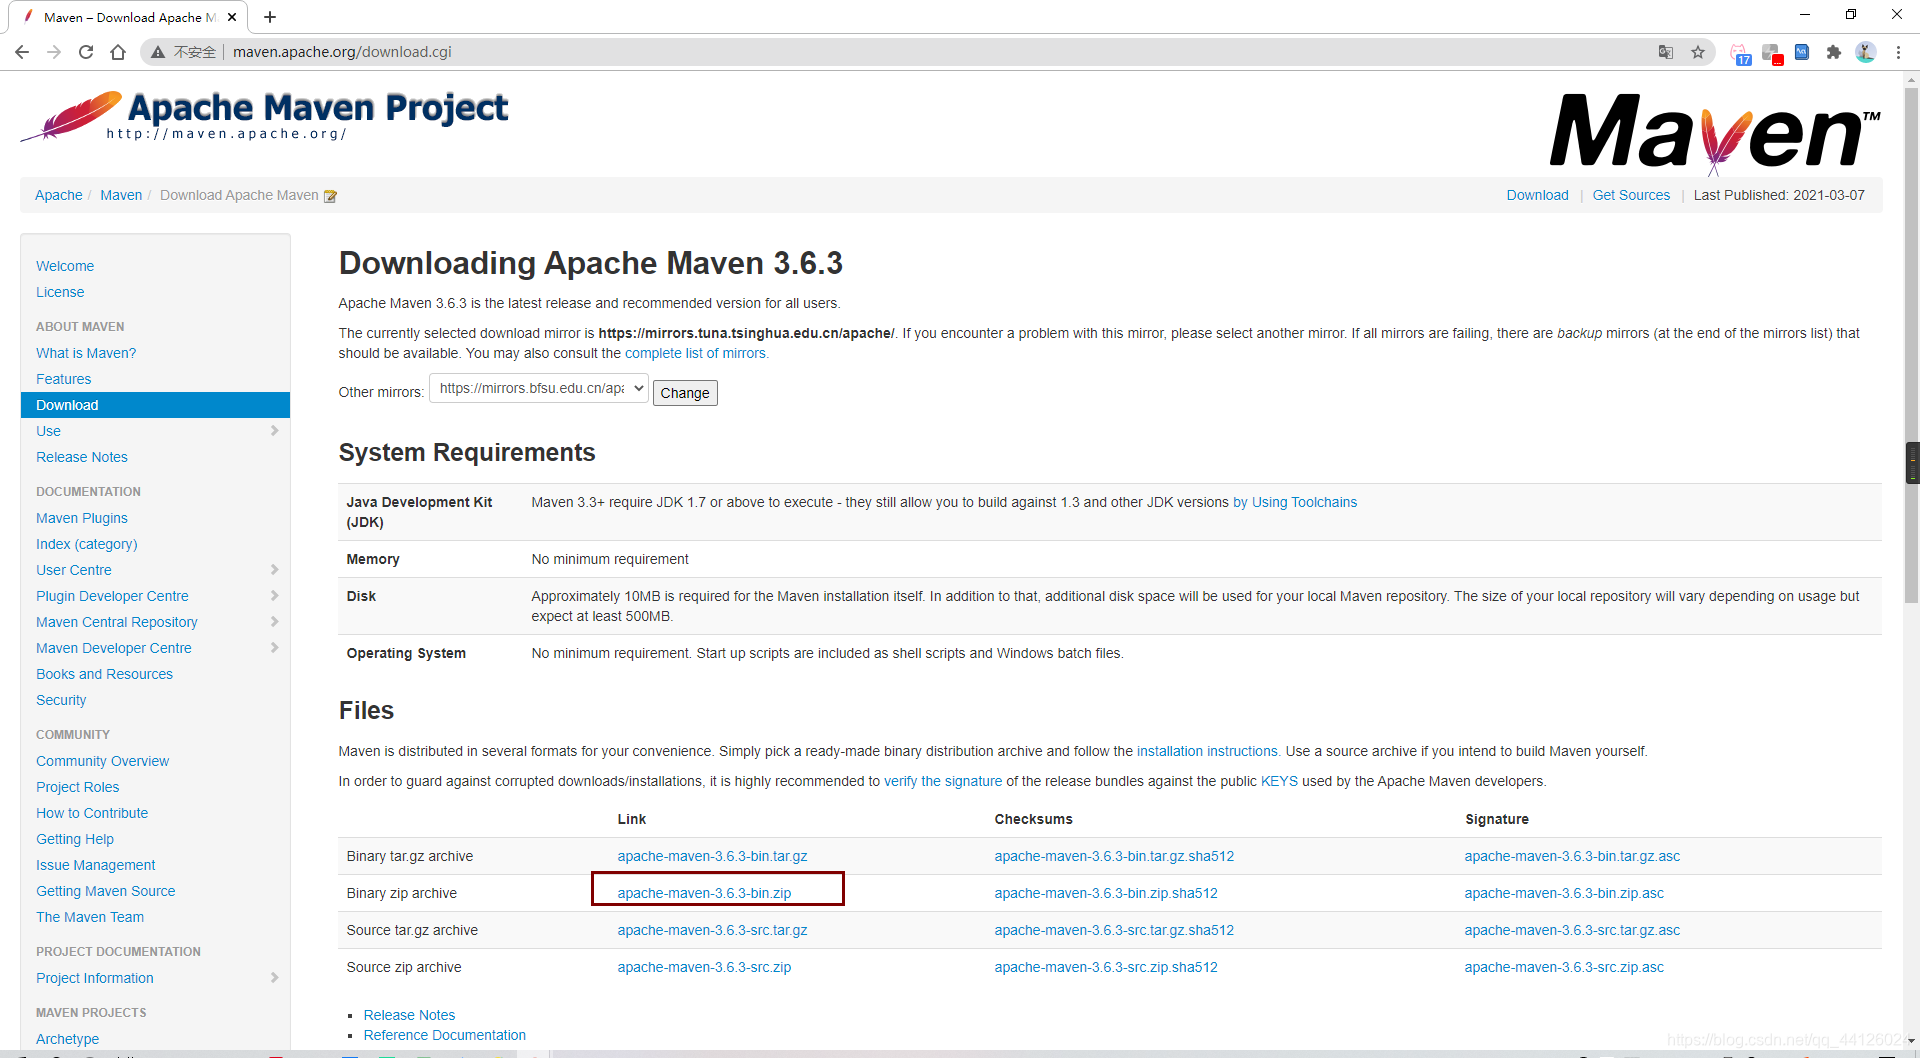Go to Apache breadcrumb link
Viewport: 1920px width, 1058px height.
pos(59,195)
